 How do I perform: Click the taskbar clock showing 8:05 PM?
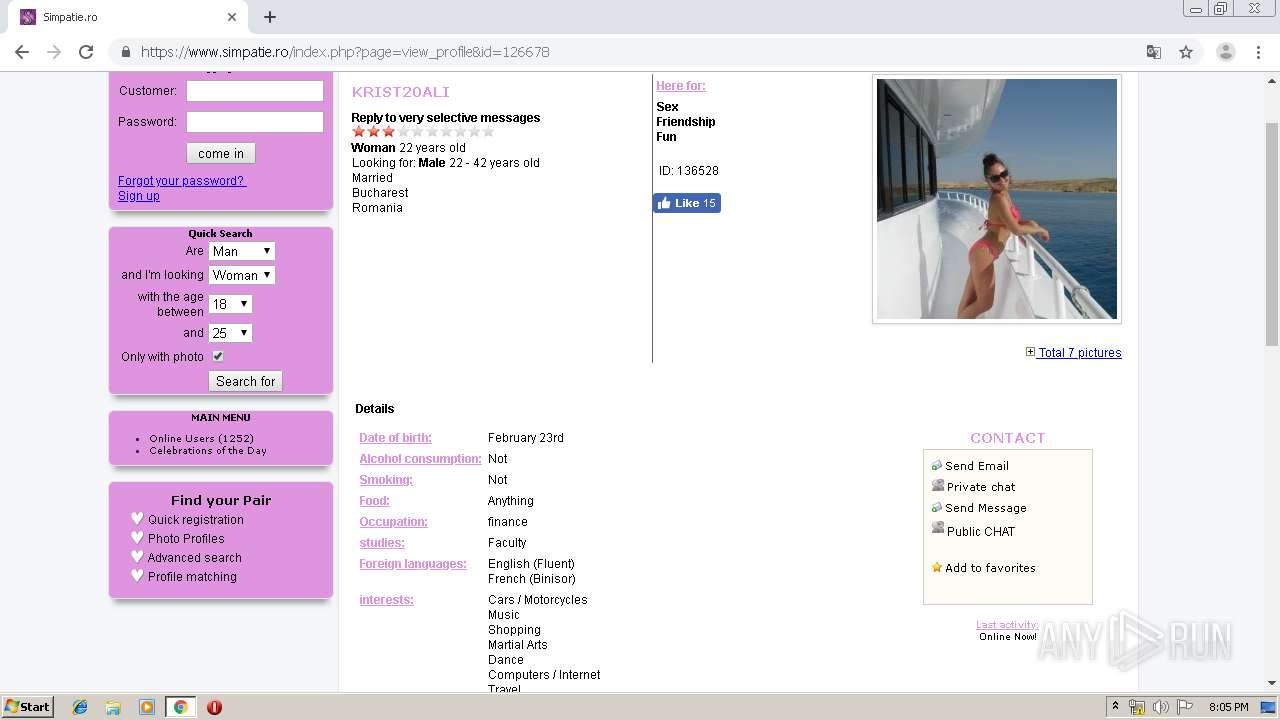1228,707
